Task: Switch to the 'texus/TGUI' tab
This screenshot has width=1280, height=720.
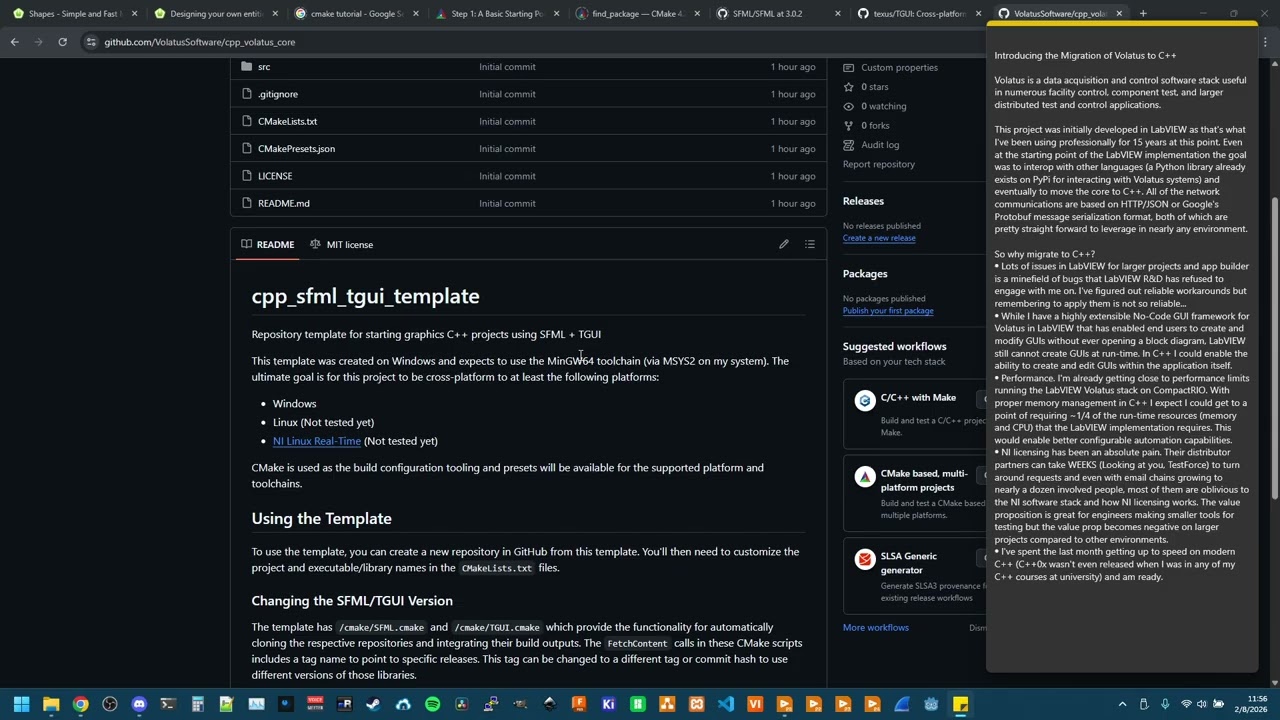Action: click(x=919, y=14)
